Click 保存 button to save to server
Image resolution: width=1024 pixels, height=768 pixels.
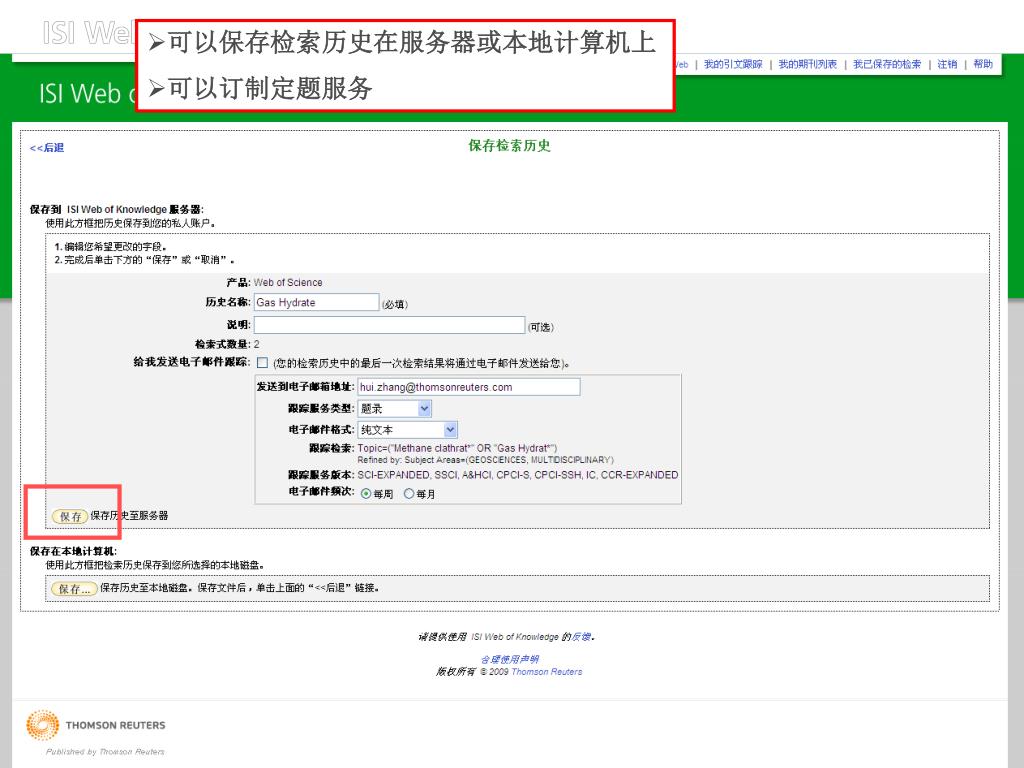[x=70, y=516]
